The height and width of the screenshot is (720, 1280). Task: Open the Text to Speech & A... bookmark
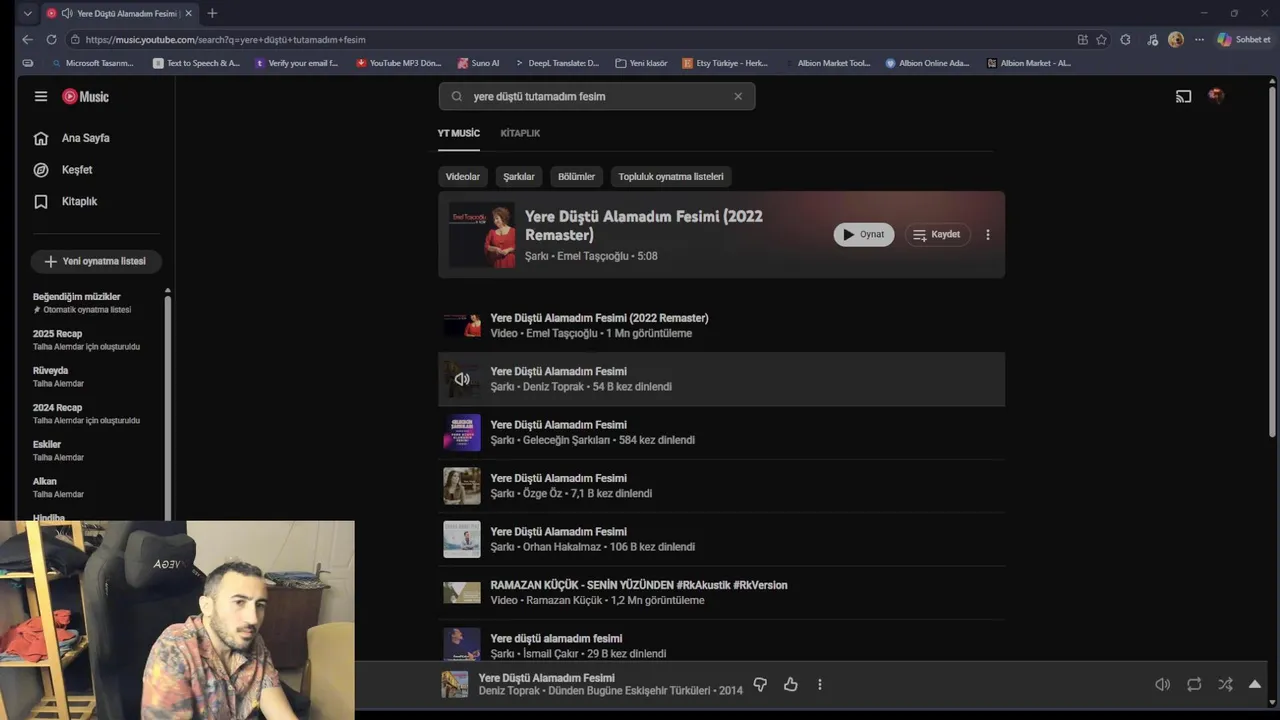tap(196, 63)
